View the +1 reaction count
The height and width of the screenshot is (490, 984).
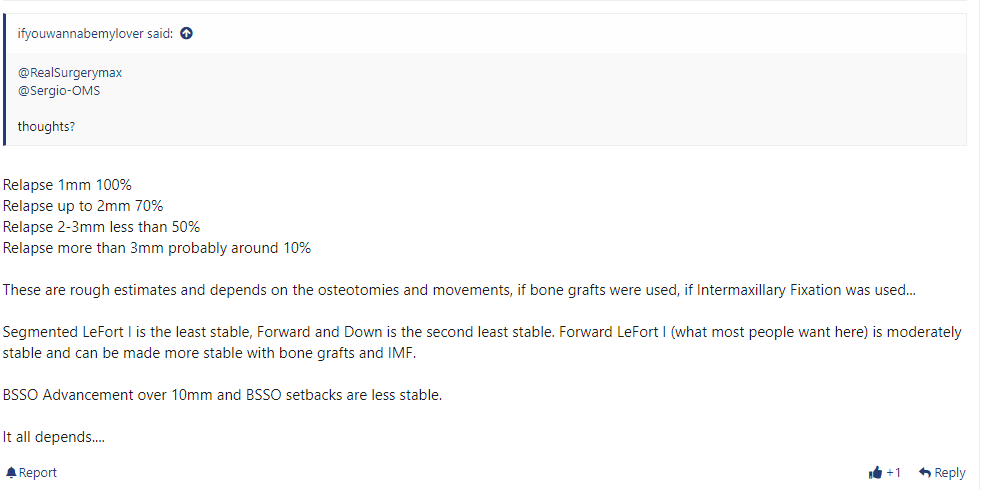[894, 472]
